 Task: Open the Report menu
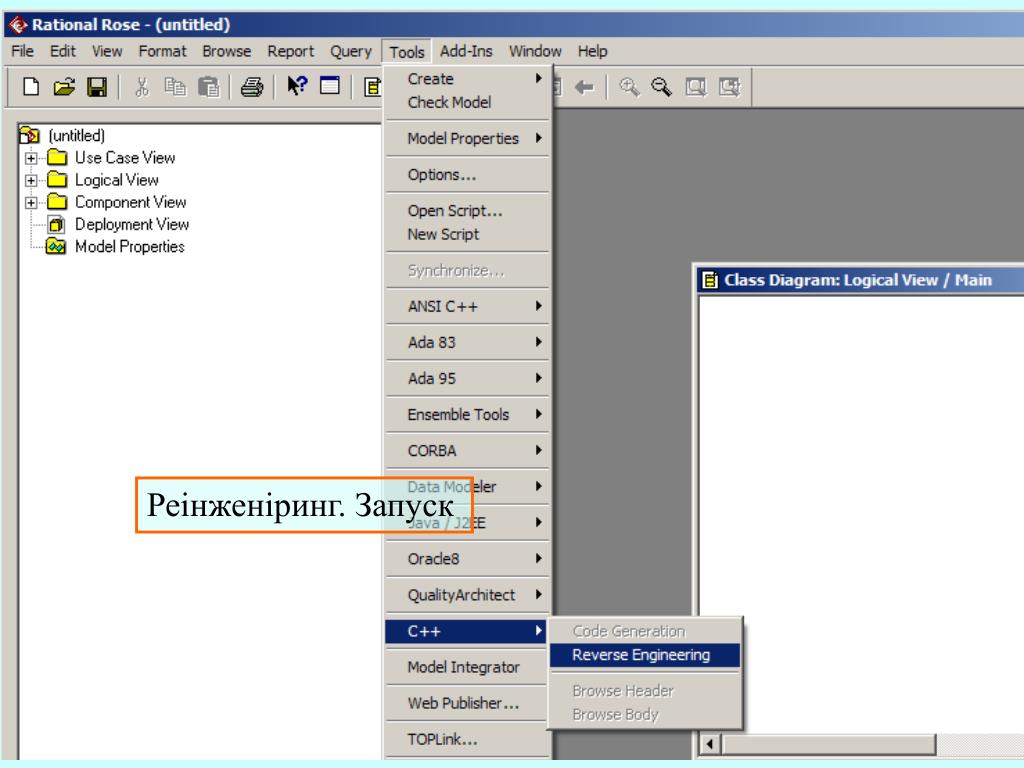(x=291, y=51)
